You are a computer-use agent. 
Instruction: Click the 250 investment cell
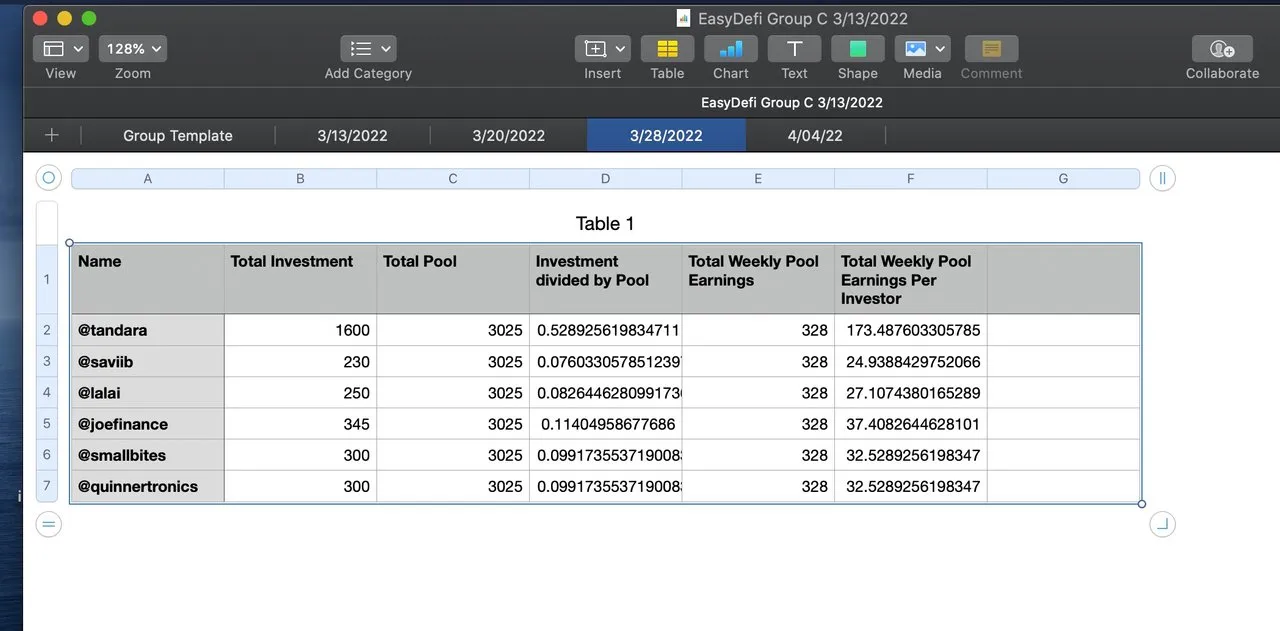300,392
